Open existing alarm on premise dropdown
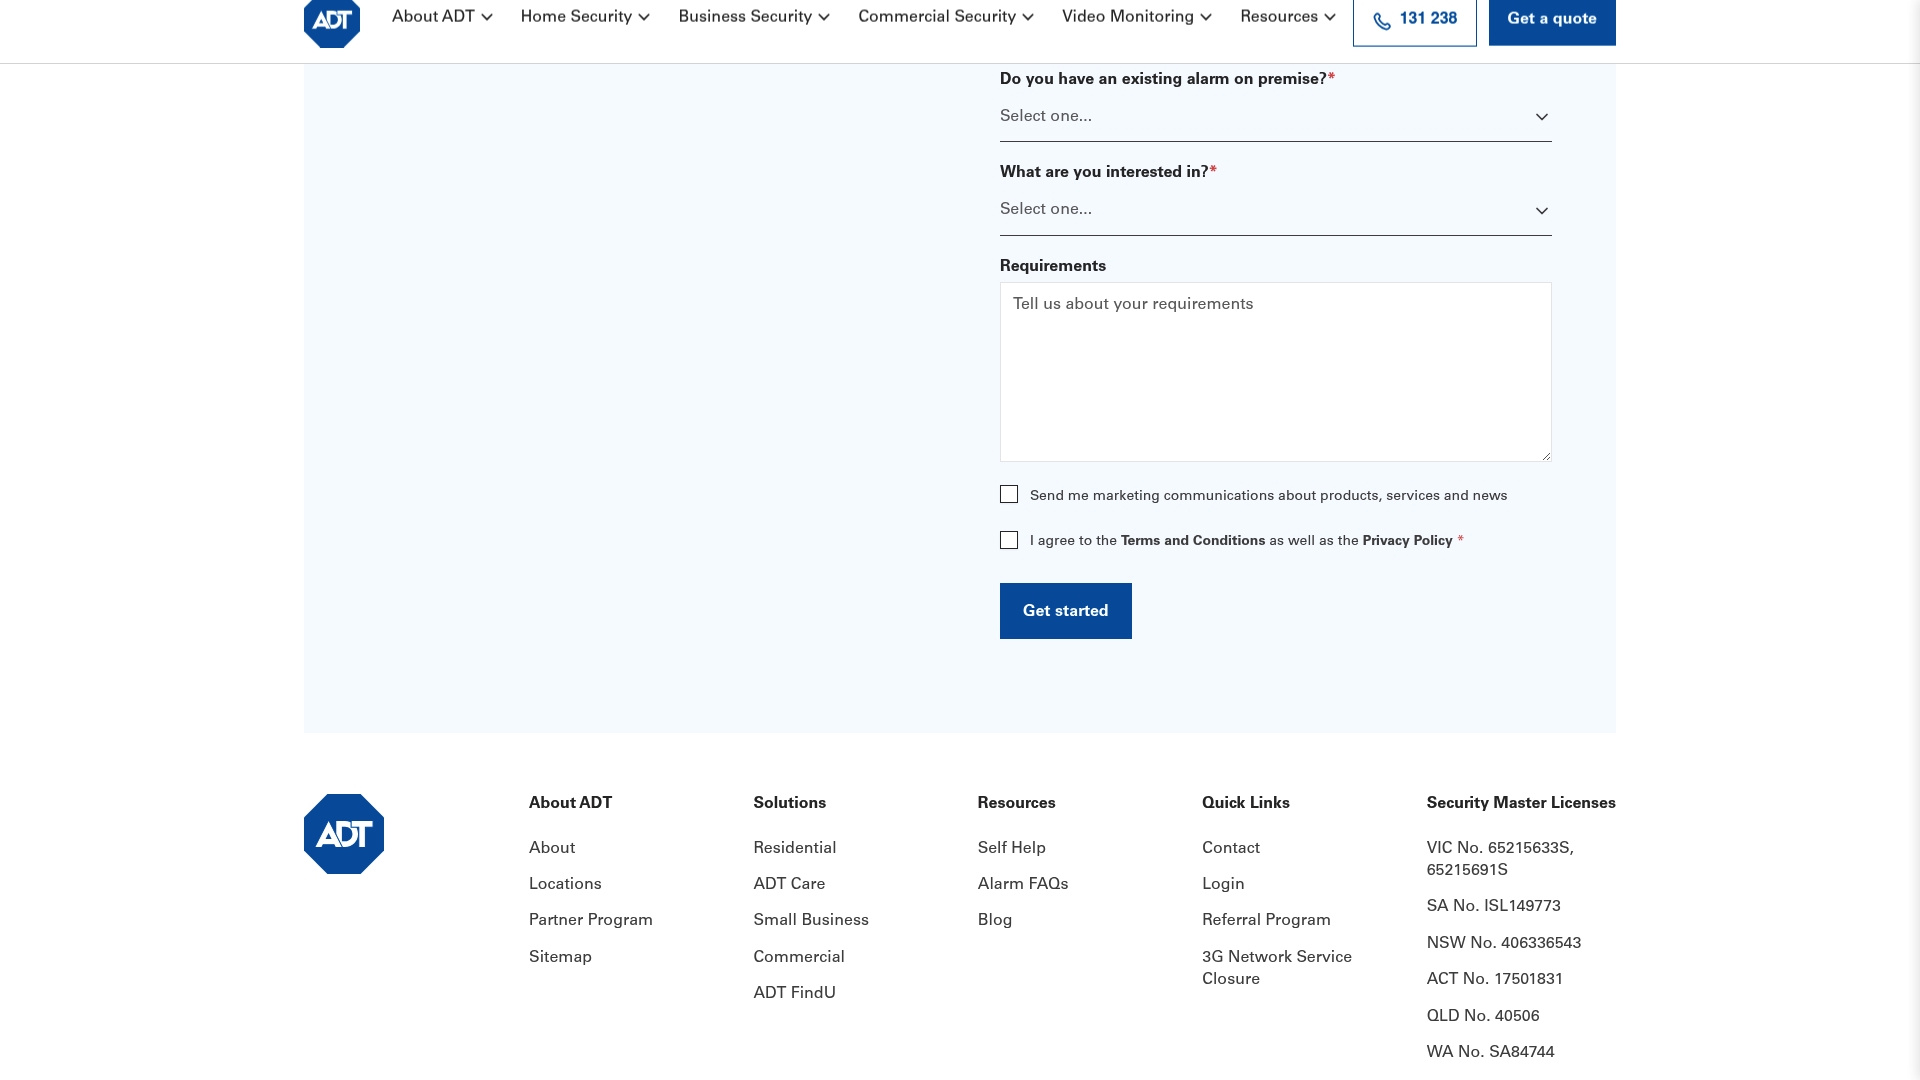 pos(1276,117)
